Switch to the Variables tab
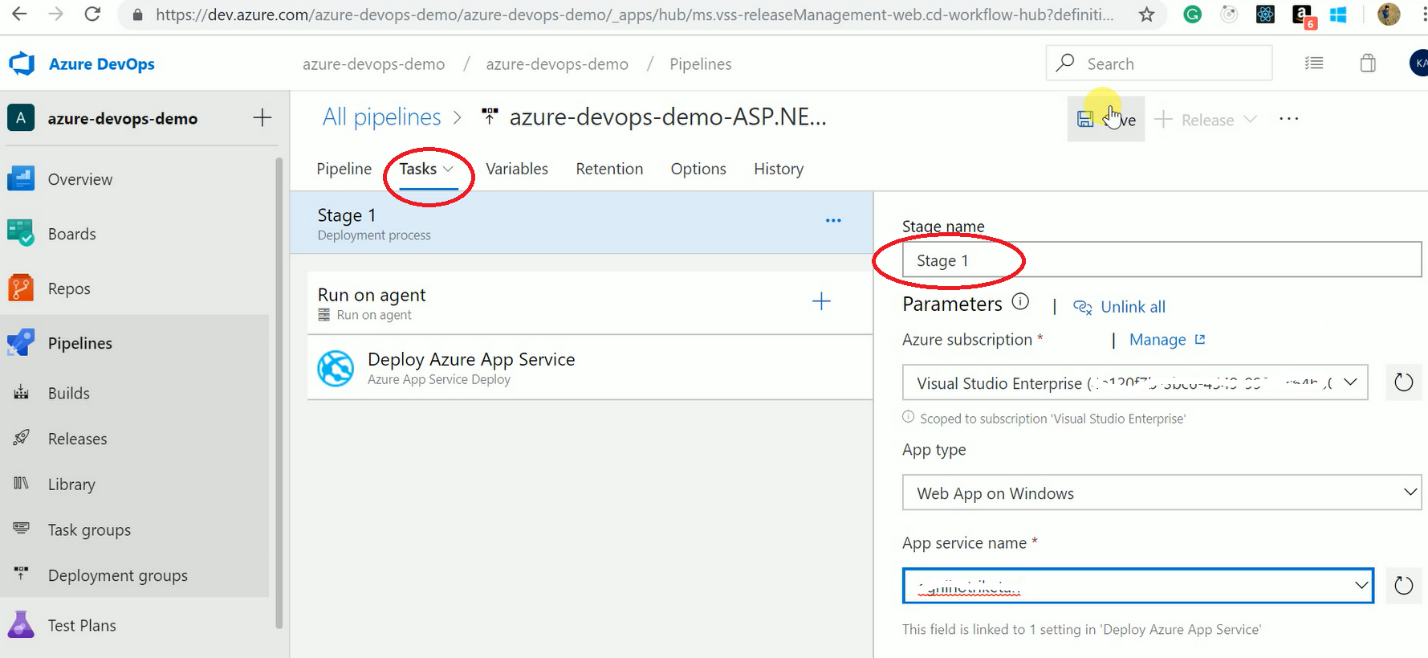This screenshot has height=658, width=1428. tap(516, 169)
